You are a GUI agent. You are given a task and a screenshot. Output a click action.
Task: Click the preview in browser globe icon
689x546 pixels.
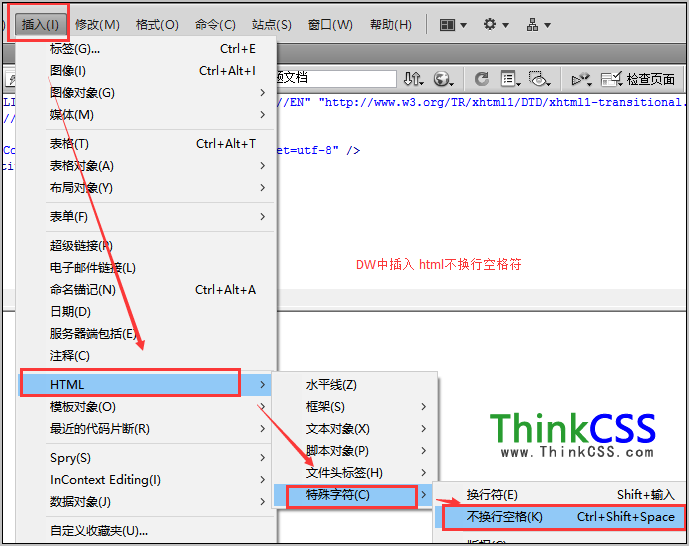tap(443, 79)
